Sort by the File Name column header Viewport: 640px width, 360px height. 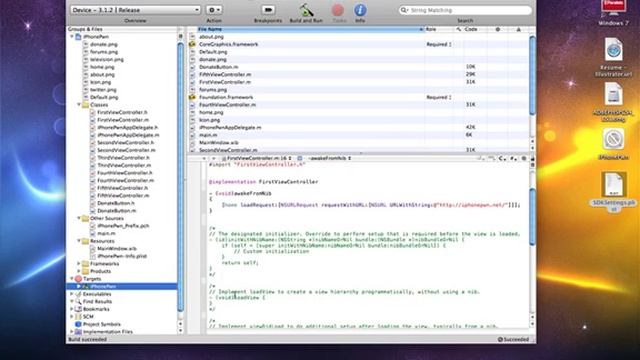[x=310, y=29]
